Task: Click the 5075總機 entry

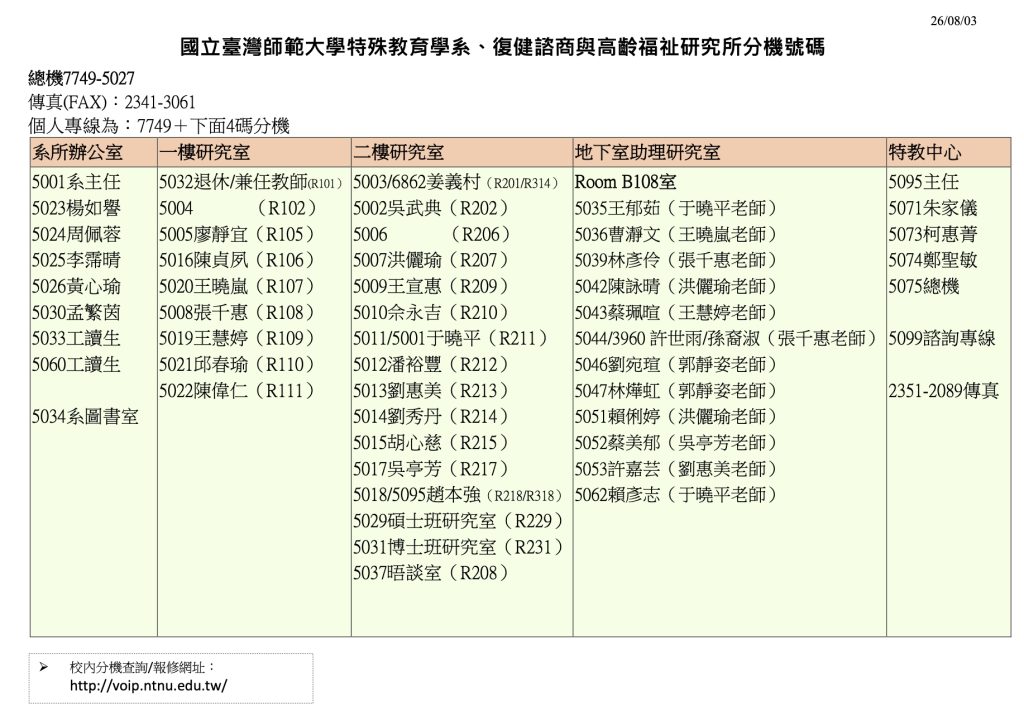Action: [923, 287]
